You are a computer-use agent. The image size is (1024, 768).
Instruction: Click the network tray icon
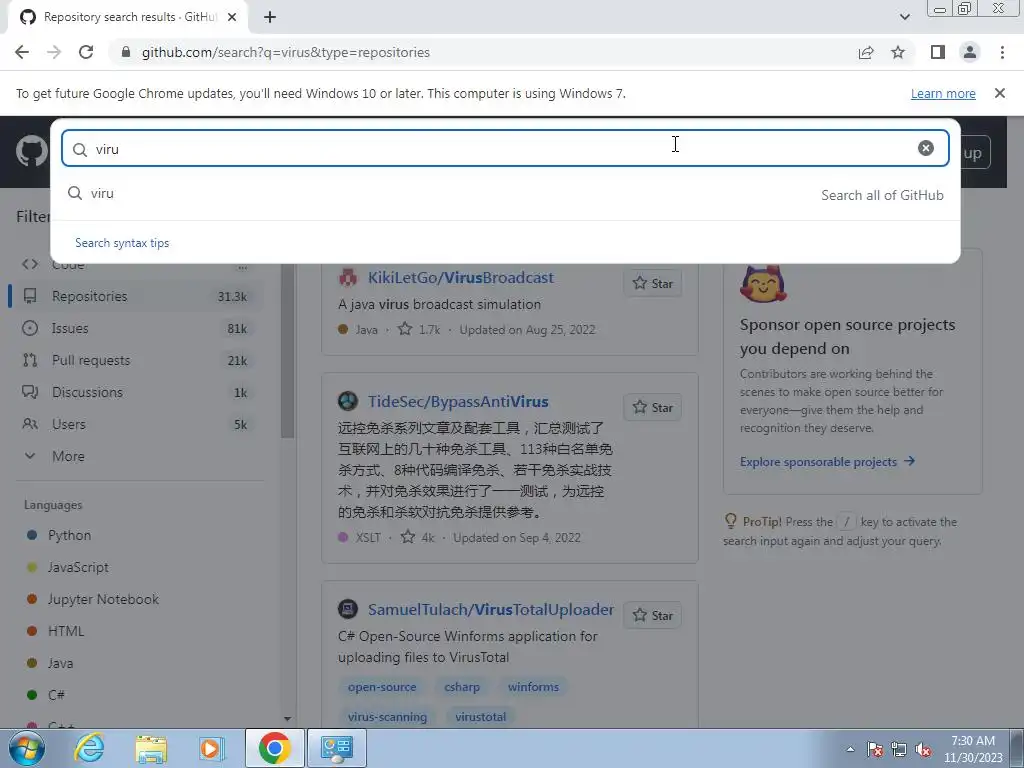coord(899,749)
